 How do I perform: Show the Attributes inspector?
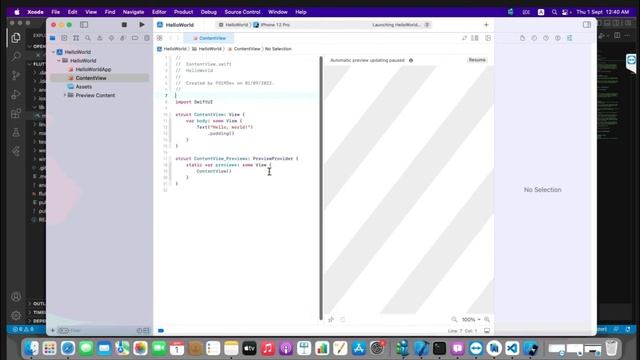tap(569, 38)
